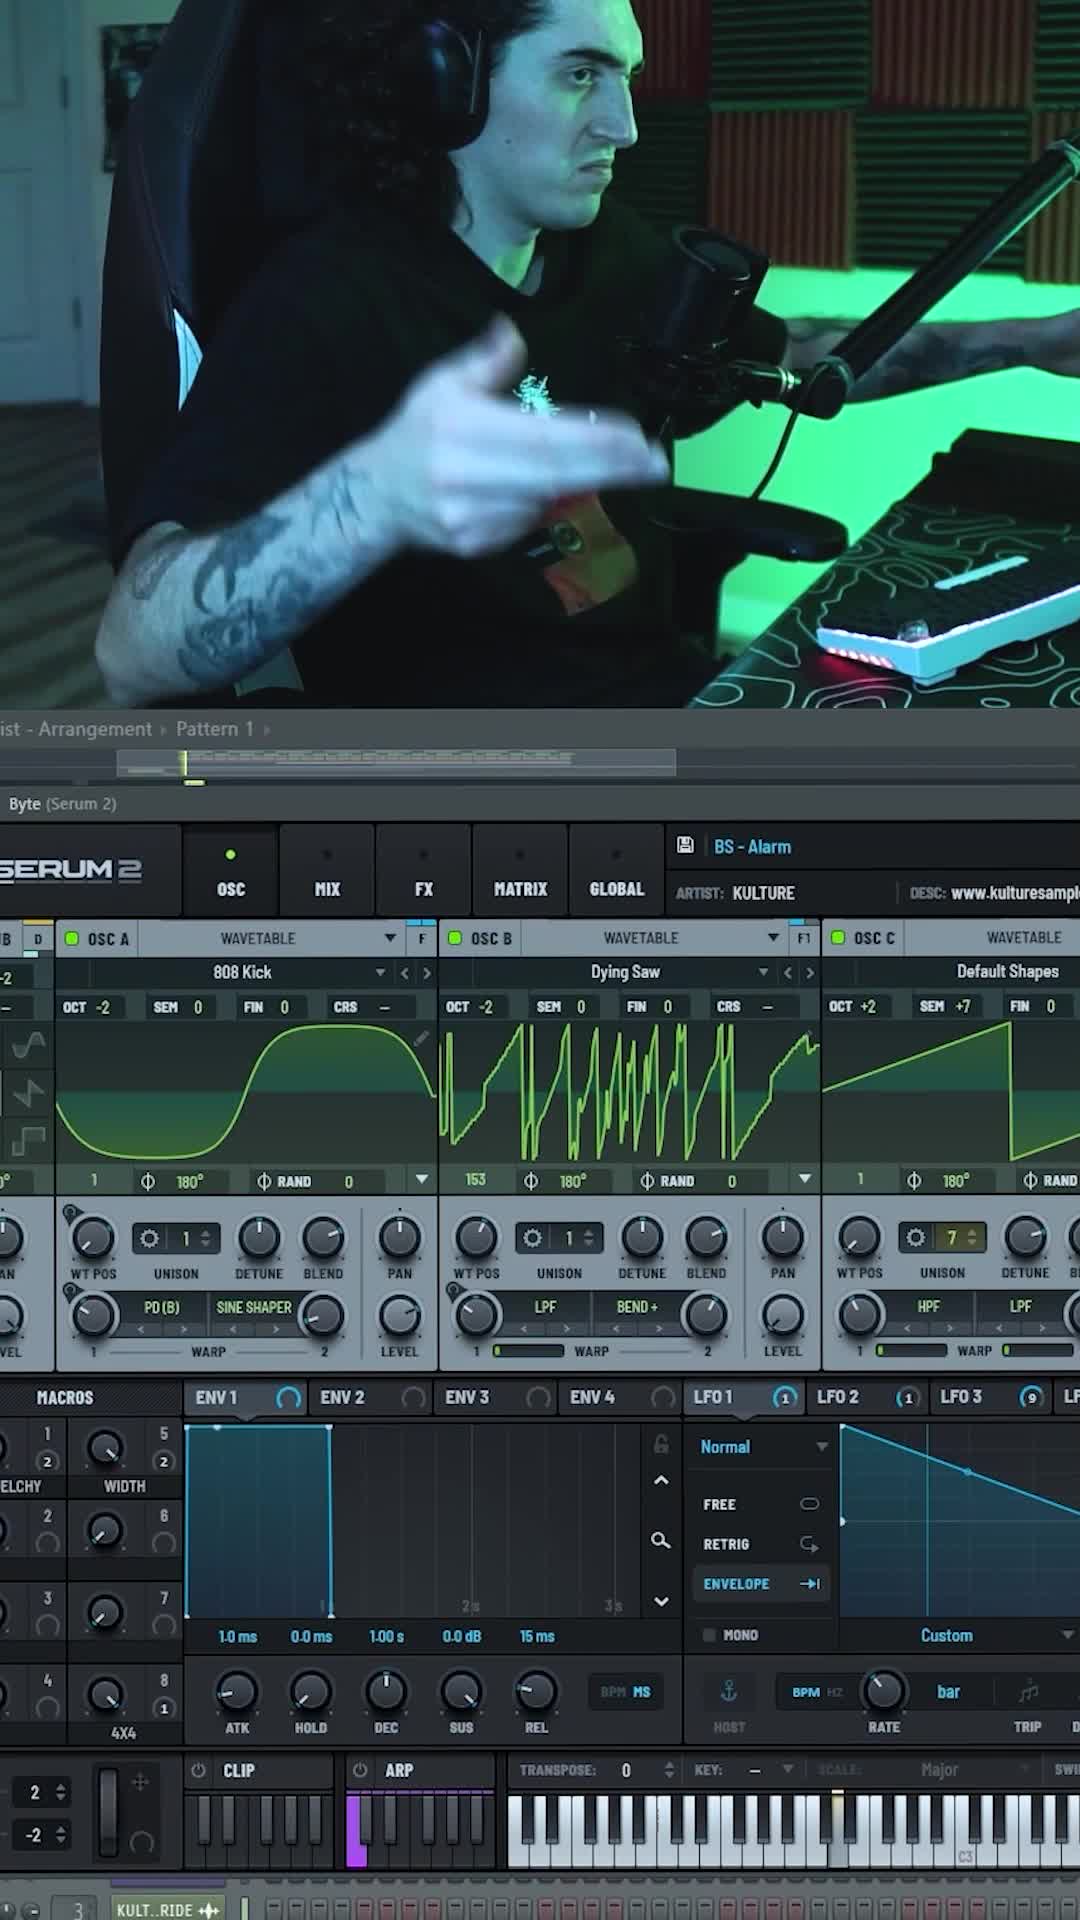
Task: Click the envelope scroll down chevron
Action: coord(661,1601)
